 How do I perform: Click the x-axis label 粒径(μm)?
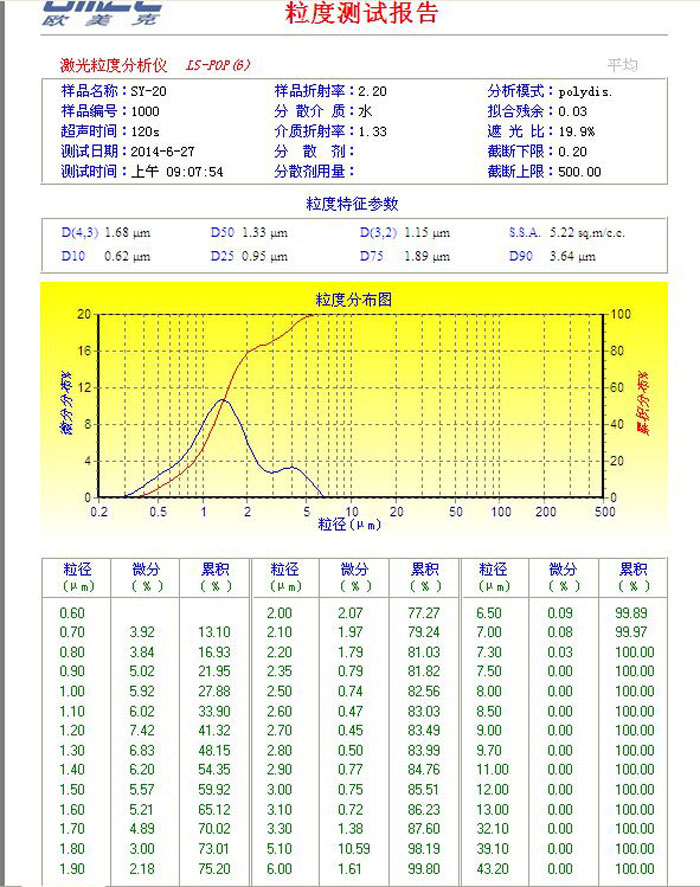point(349,524)
